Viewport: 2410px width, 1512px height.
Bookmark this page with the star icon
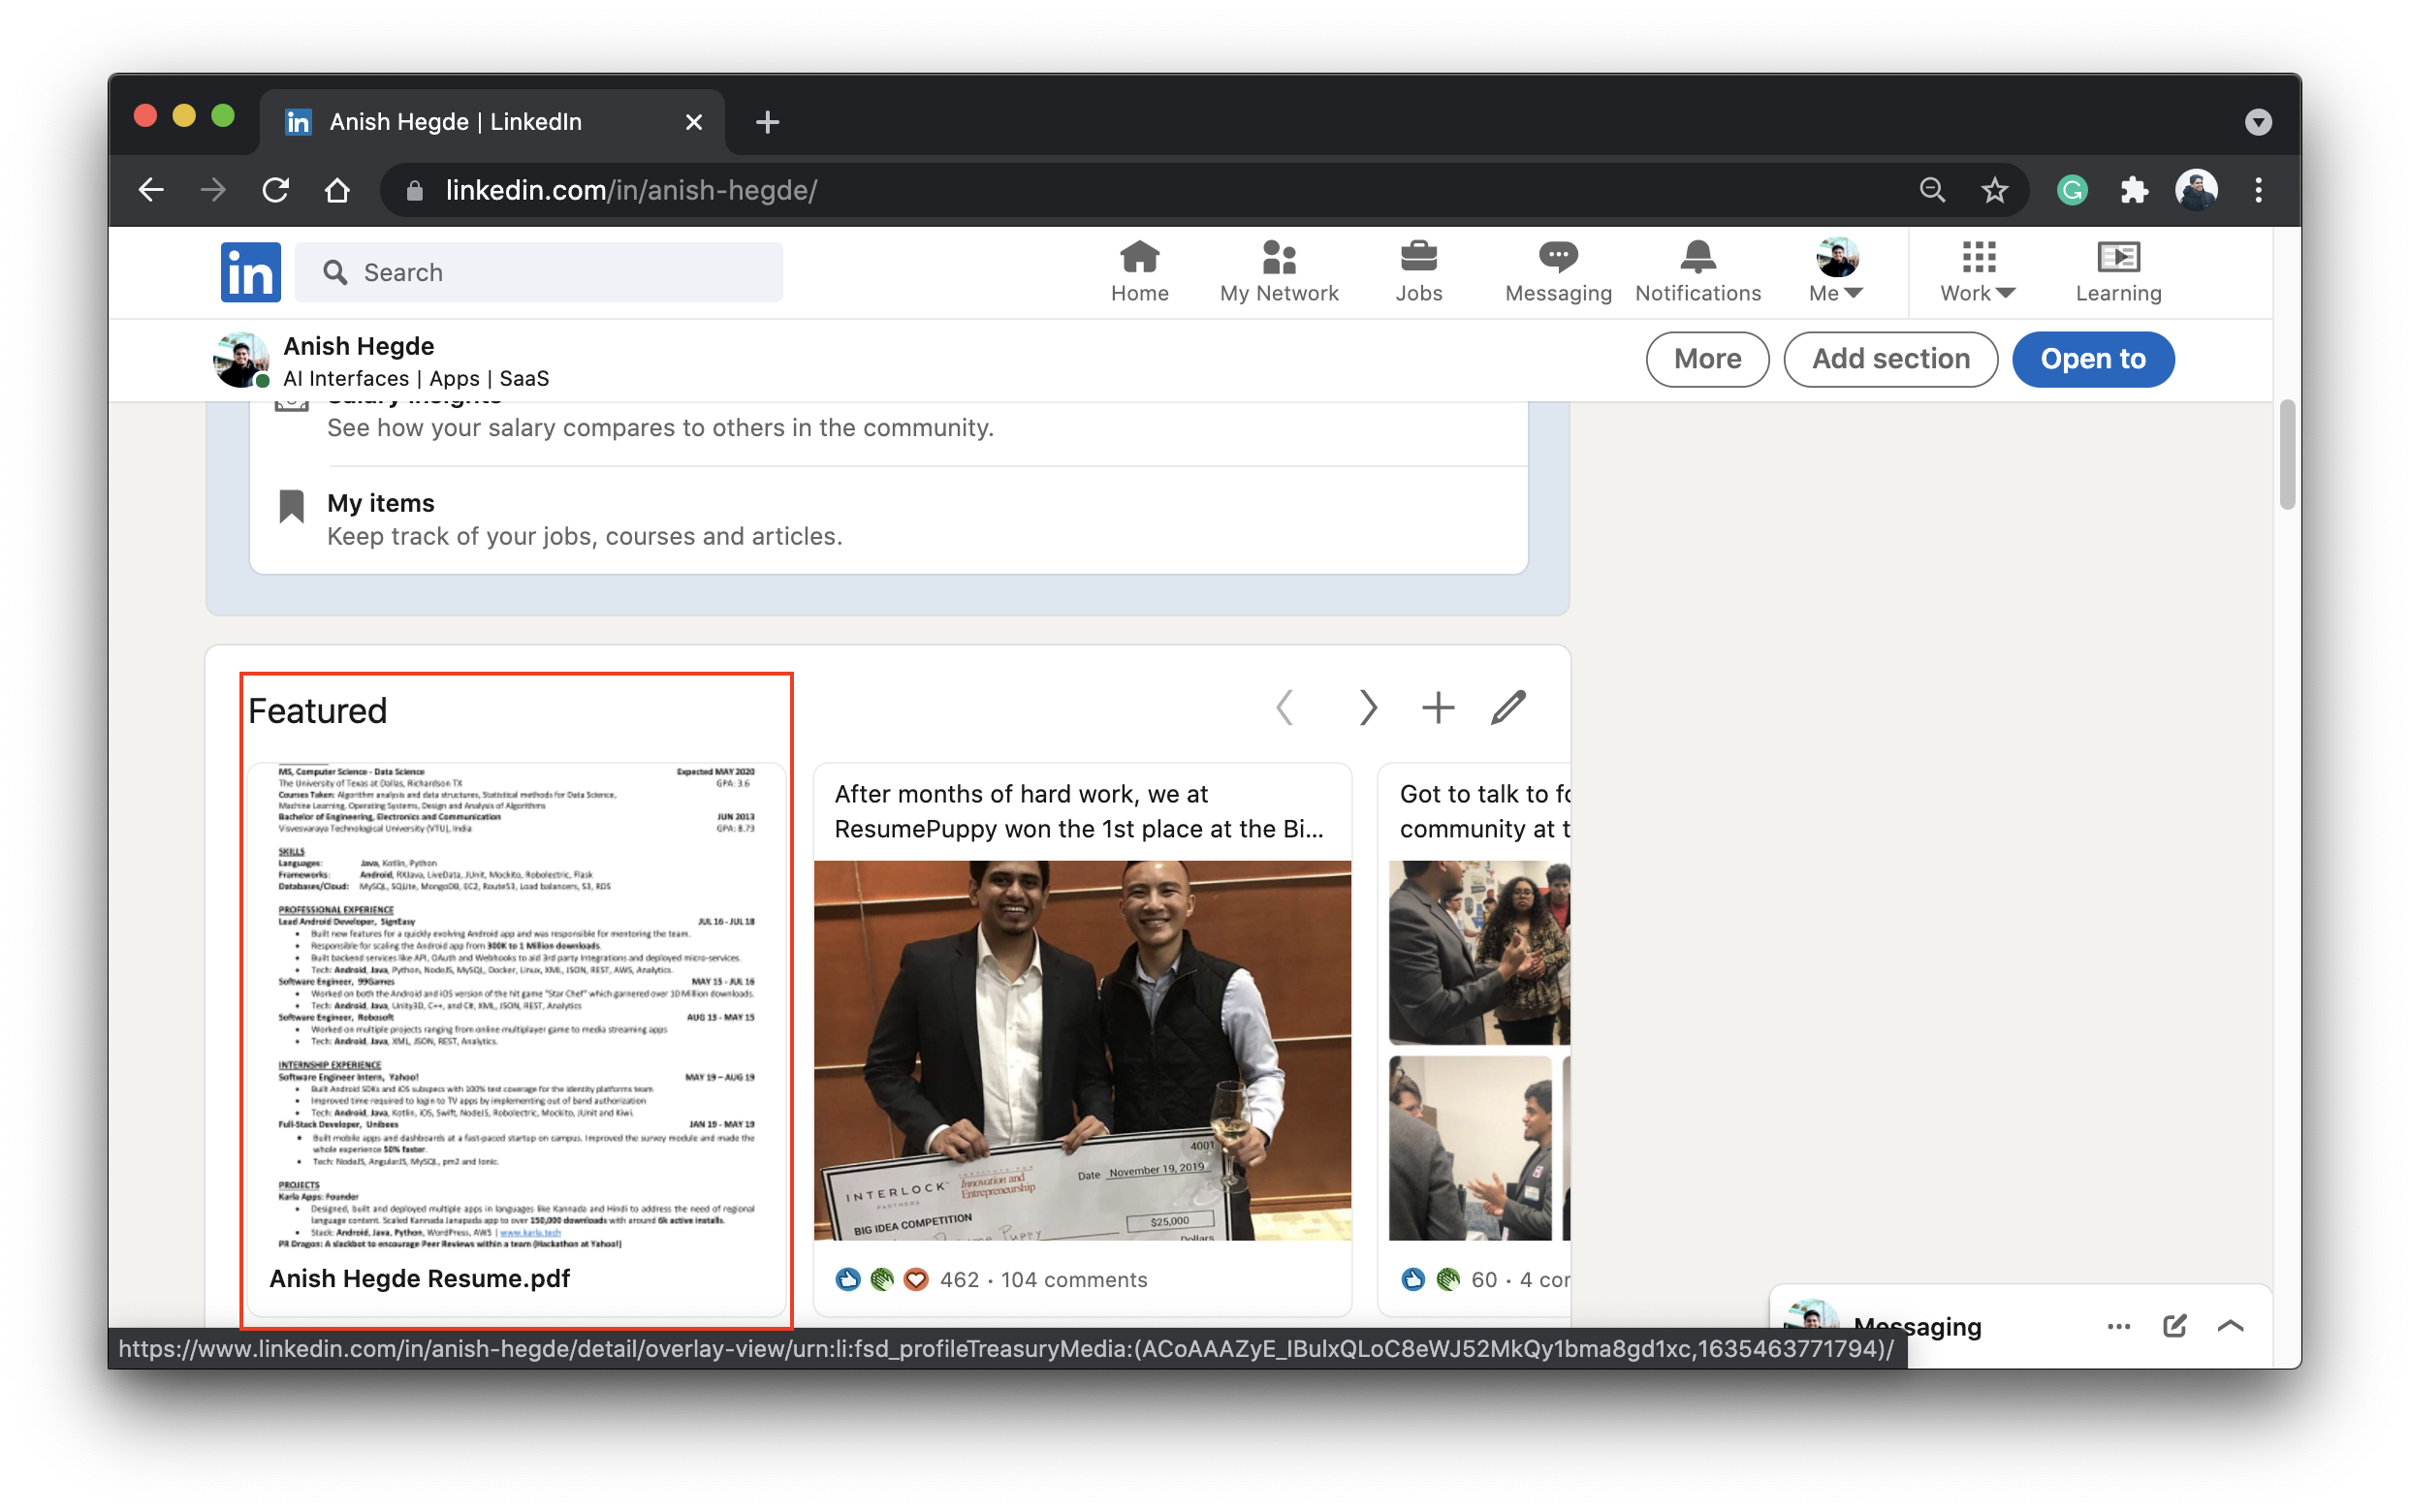click(1994, 190)
